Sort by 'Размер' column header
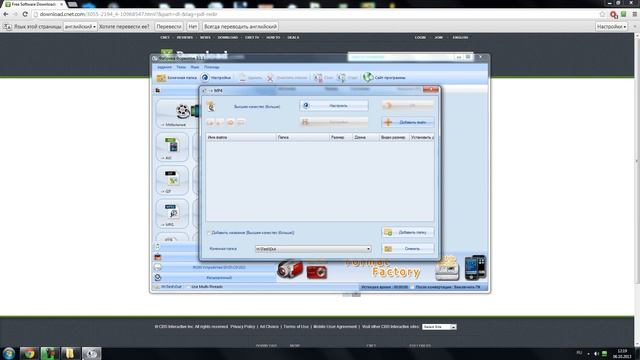This screenshot has width=640, height=360. click(x=341, y=138)
